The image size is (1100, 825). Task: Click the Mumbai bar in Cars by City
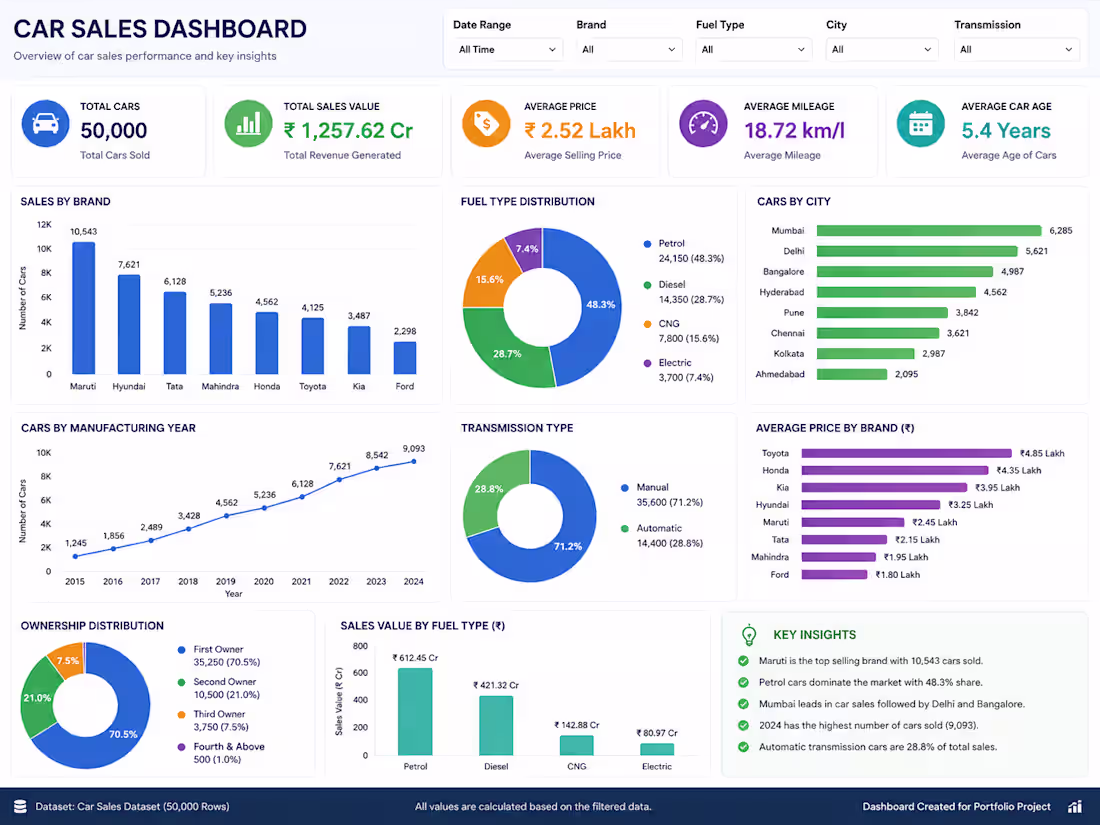(929, 231)
